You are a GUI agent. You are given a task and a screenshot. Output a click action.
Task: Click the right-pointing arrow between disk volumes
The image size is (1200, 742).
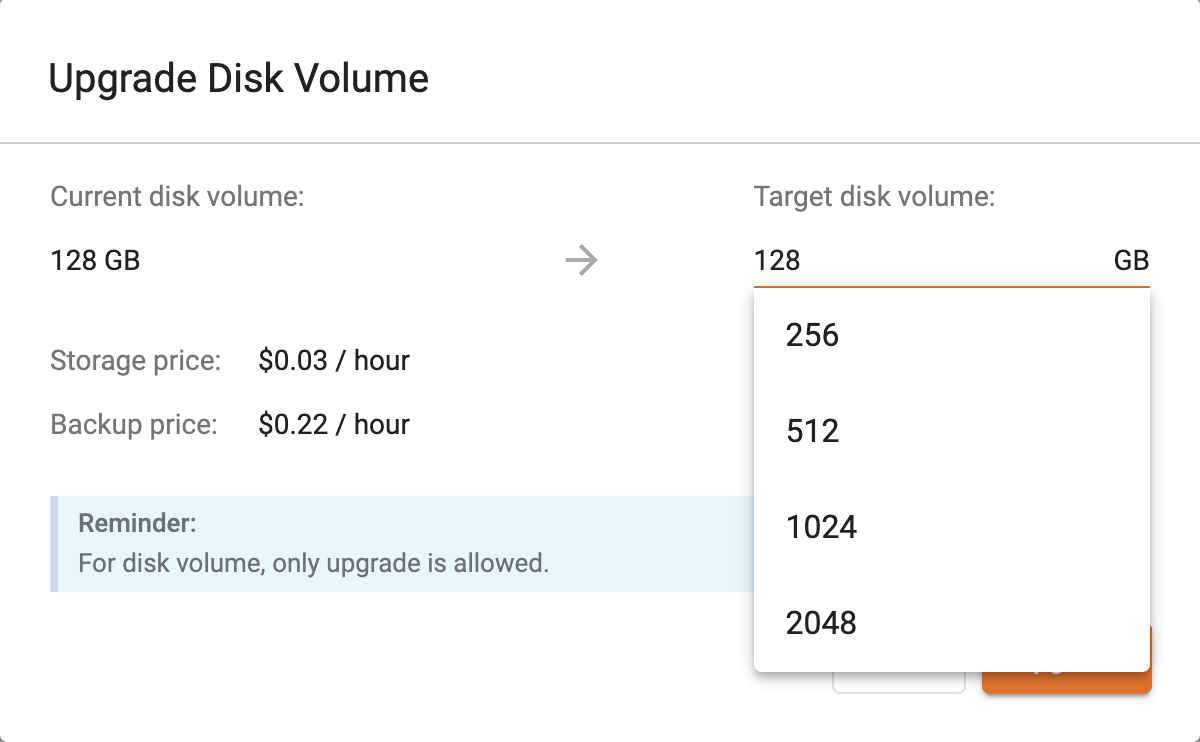[x=581, y=261]
